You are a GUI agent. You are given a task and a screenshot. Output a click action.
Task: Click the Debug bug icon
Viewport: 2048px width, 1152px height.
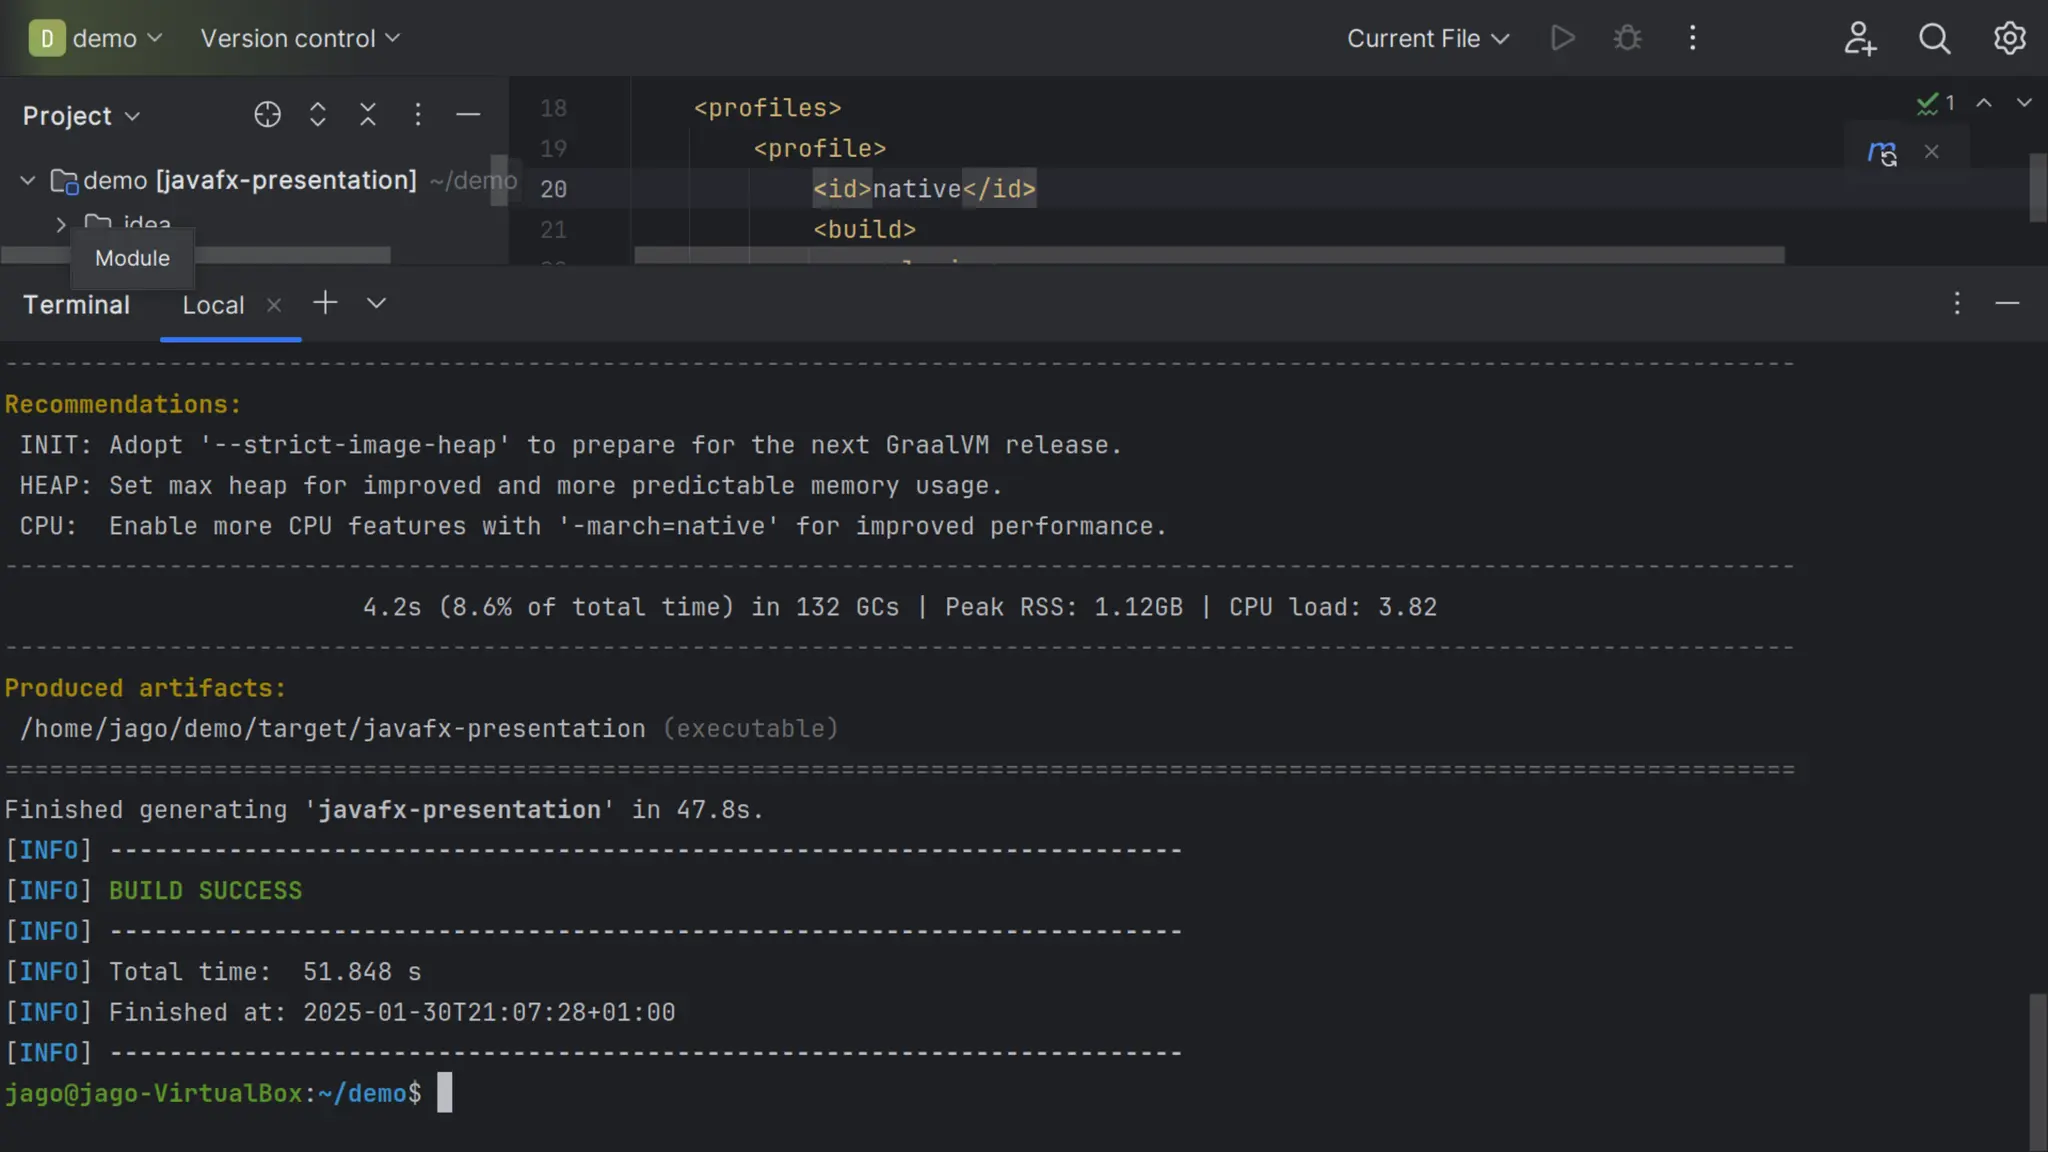click(x=1627, y=38)
